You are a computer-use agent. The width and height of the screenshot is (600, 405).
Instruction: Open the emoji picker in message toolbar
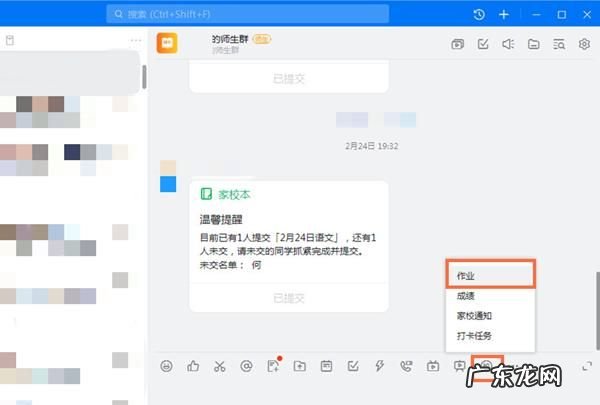[166, 366]
